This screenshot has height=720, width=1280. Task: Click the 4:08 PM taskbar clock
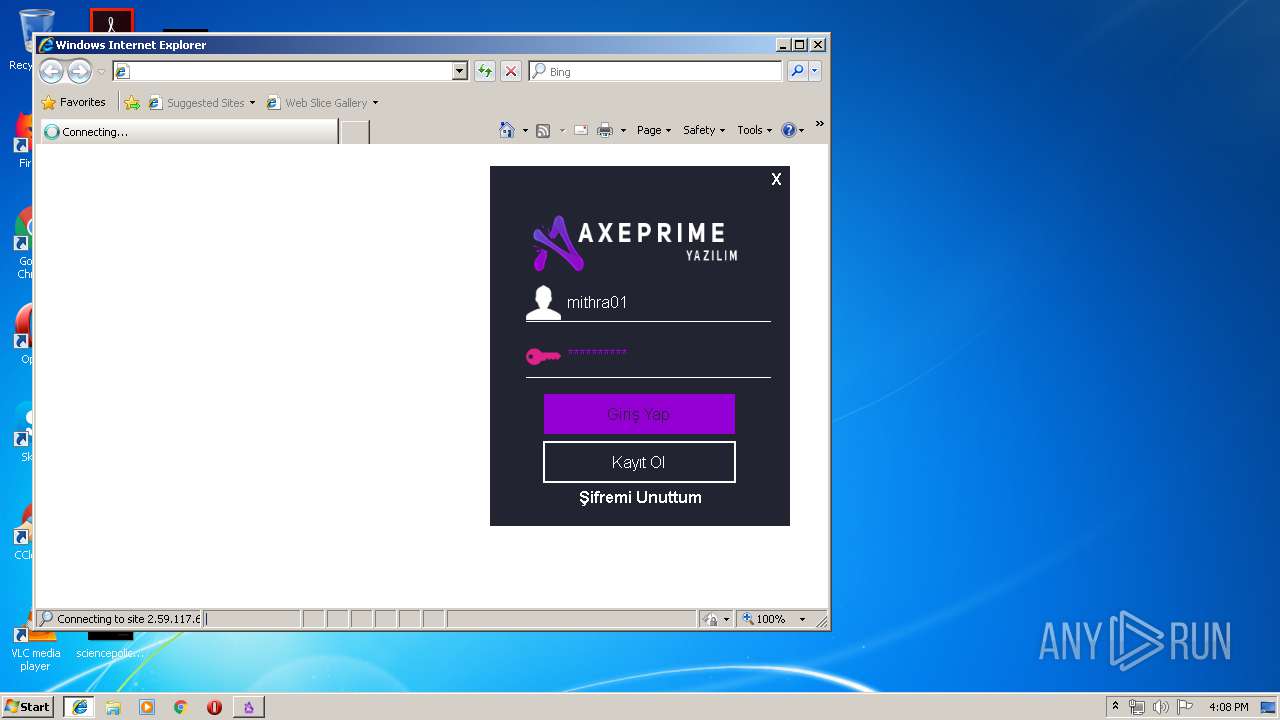[x=1228, y=707]
